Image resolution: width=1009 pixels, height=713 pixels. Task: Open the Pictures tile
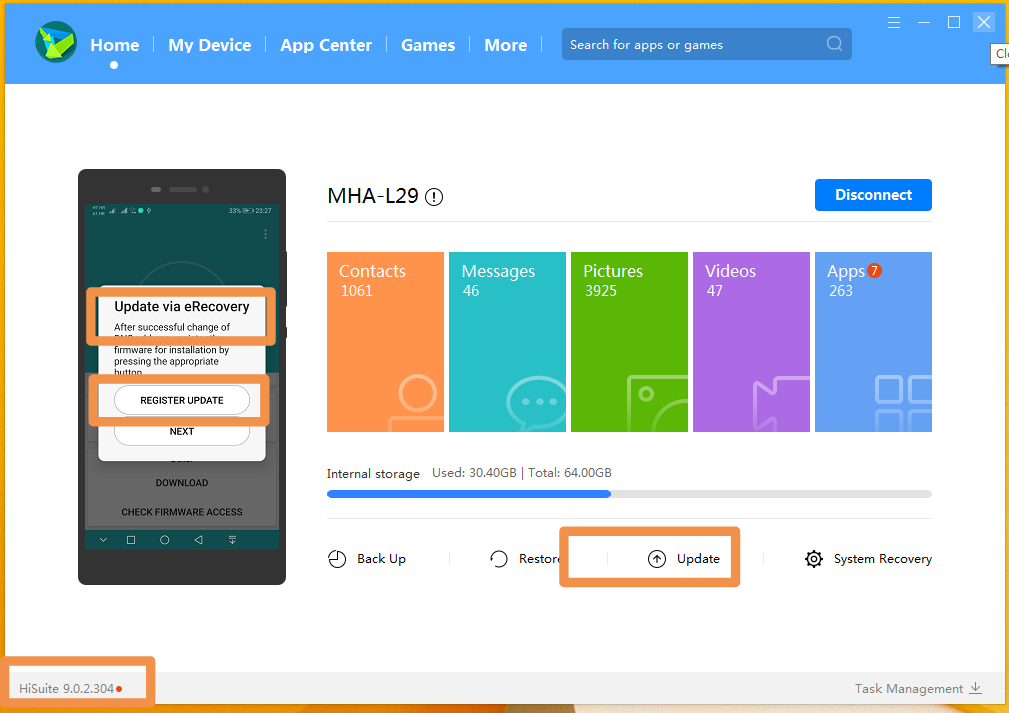629,342
